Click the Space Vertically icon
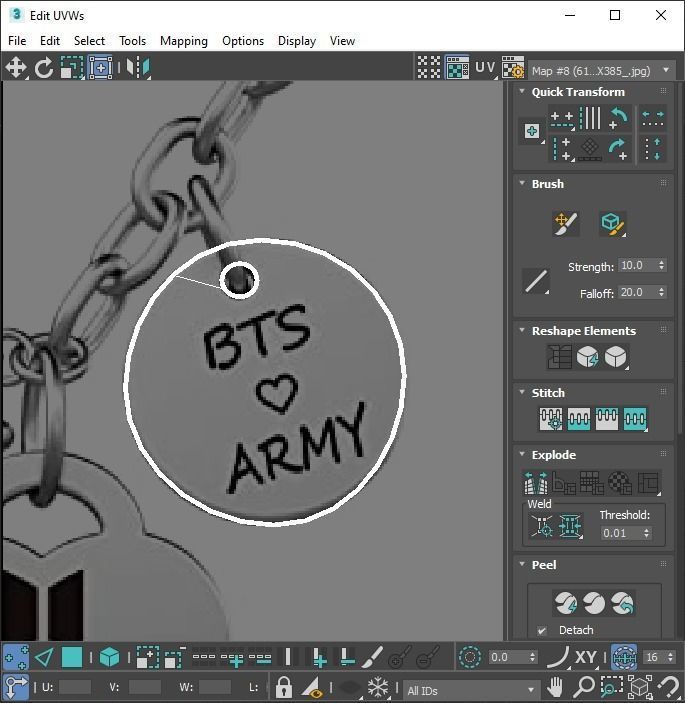685x703 pixels. click(653, 149)
